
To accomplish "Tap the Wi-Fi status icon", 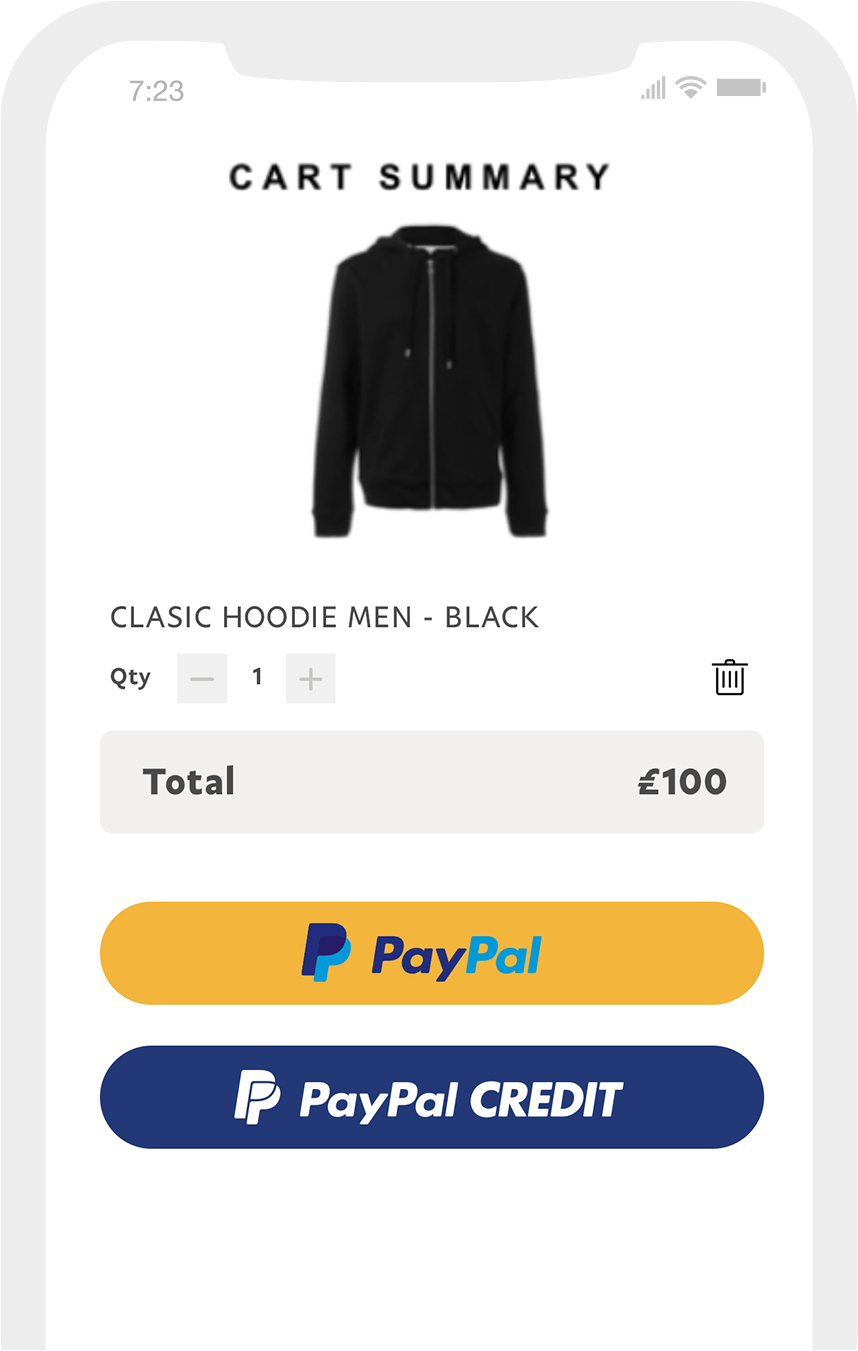I will click(690, 88).
